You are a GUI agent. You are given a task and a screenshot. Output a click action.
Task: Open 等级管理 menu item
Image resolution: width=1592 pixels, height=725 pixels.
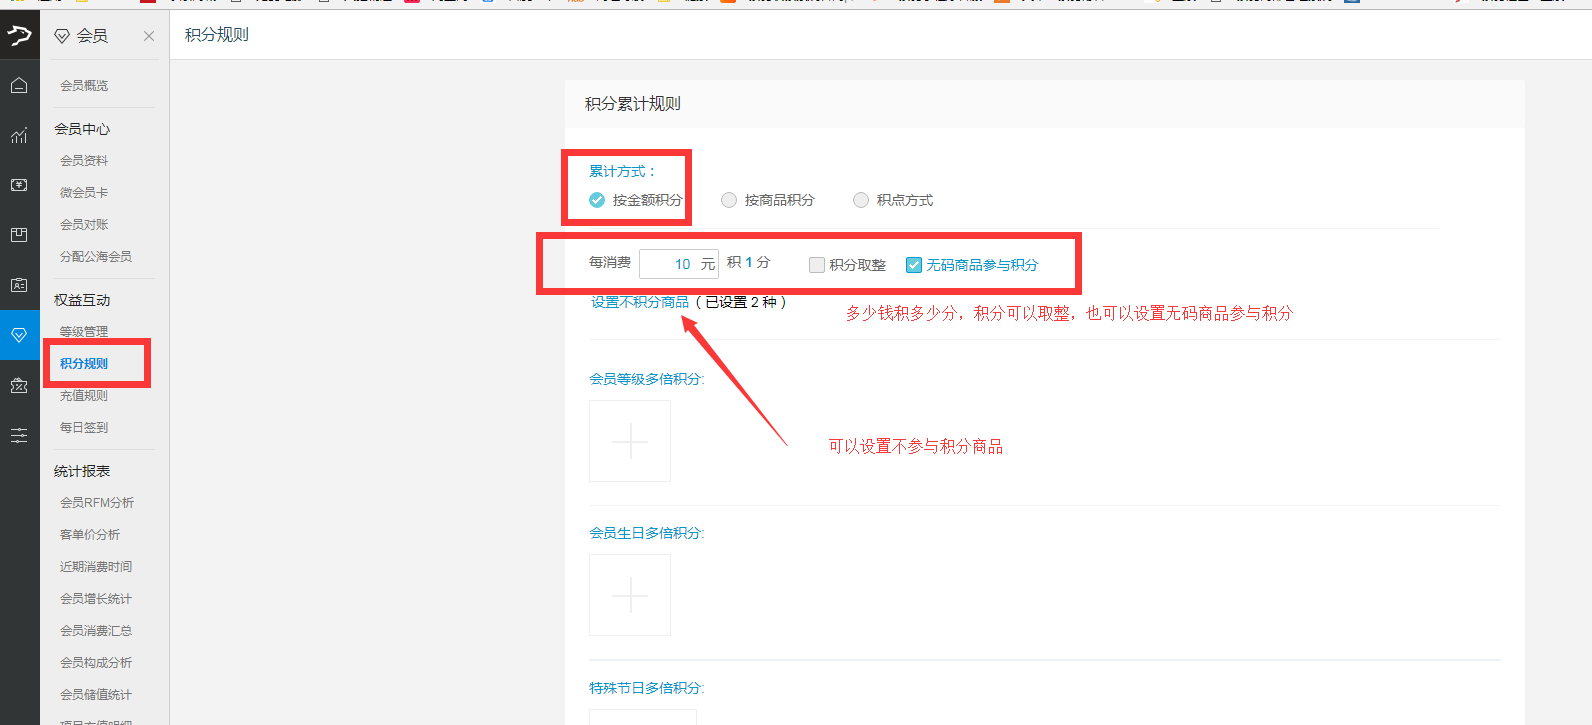(84, 332)
